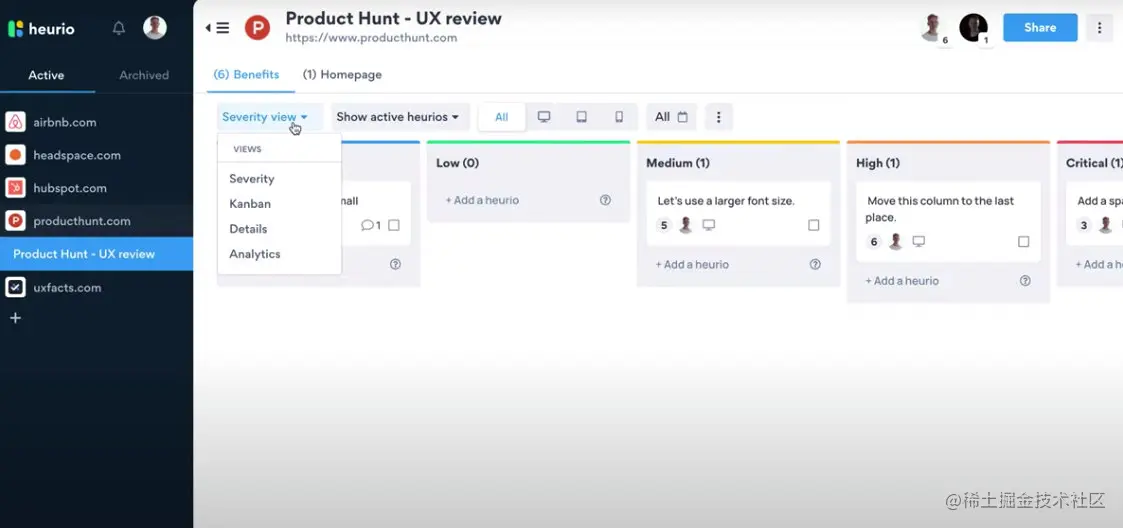Open the (1) Homepage tab

342,75
